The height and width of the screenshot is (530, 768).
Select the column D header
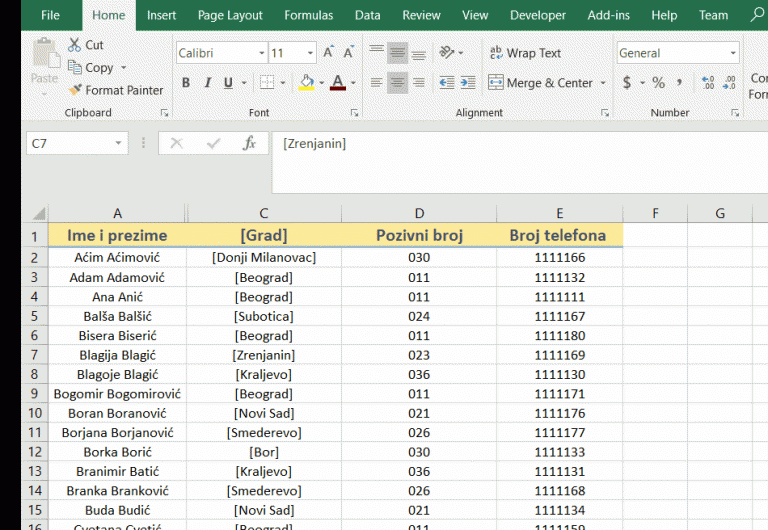tap(419, 214)
